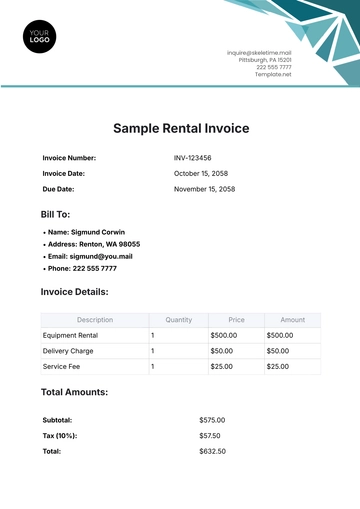Click quantity cell in Delivery Charge row
This screenshot has height=509, width=360.
point(179,351)
